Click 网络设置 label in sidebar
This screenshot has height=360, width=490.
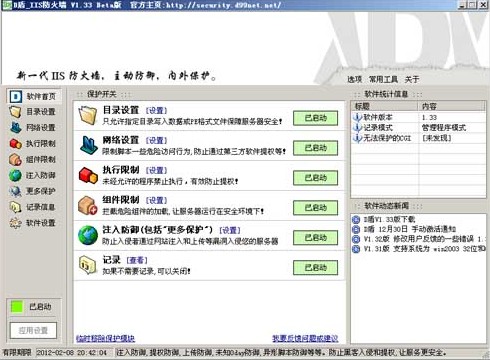click(x=41, y=128)
